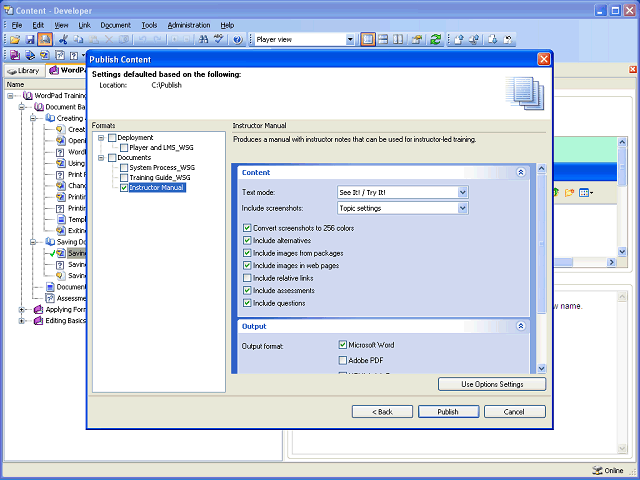Open the Player view dropdown
The width and height of the screenshot is (640, 480).
click(350, 40)
